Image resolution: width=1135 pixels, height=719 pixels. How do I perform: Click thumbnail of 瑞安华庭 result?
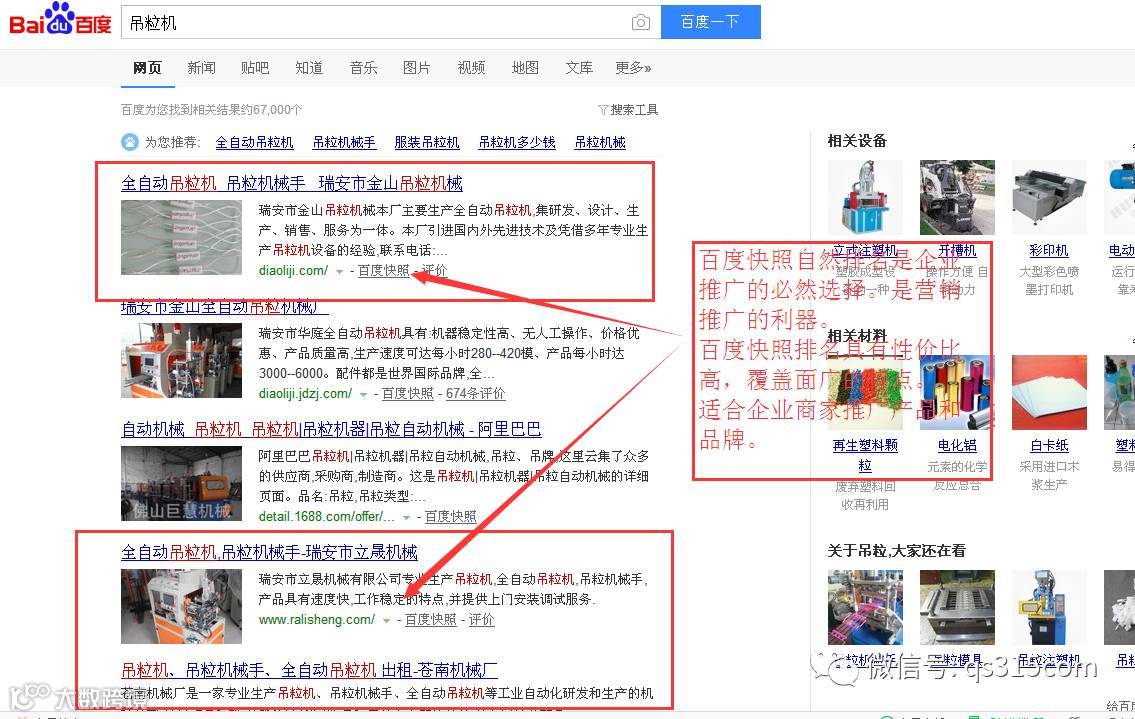[181, 361]
